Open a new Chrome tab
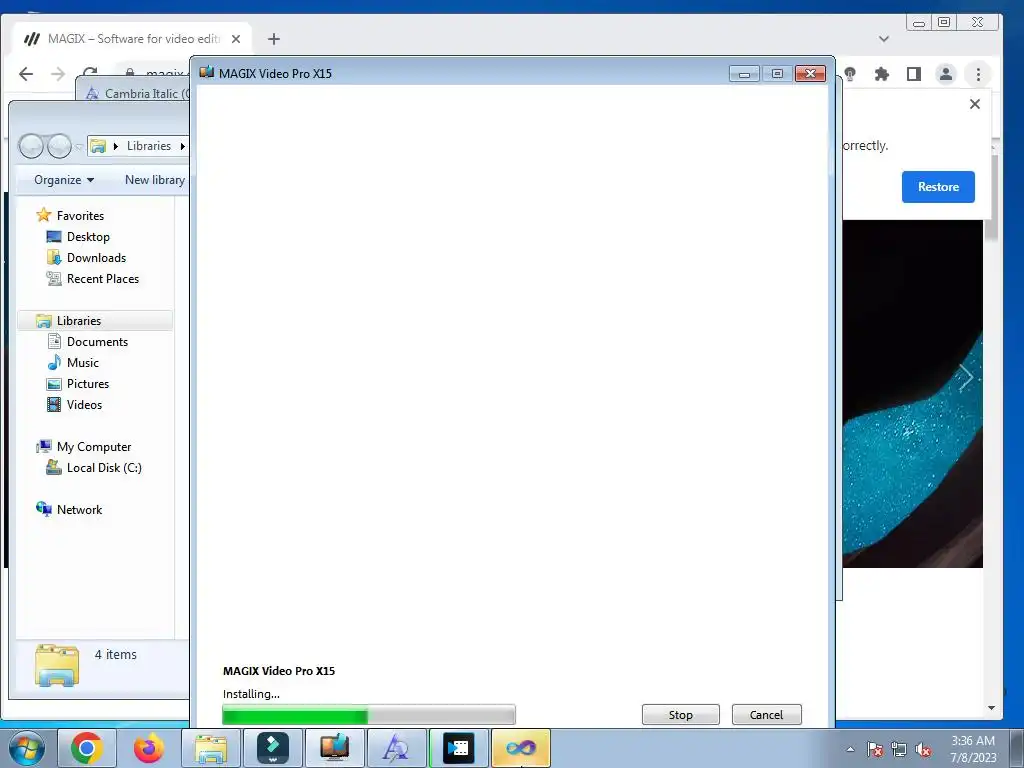The image size is (1024, 768). click(274, 39)
